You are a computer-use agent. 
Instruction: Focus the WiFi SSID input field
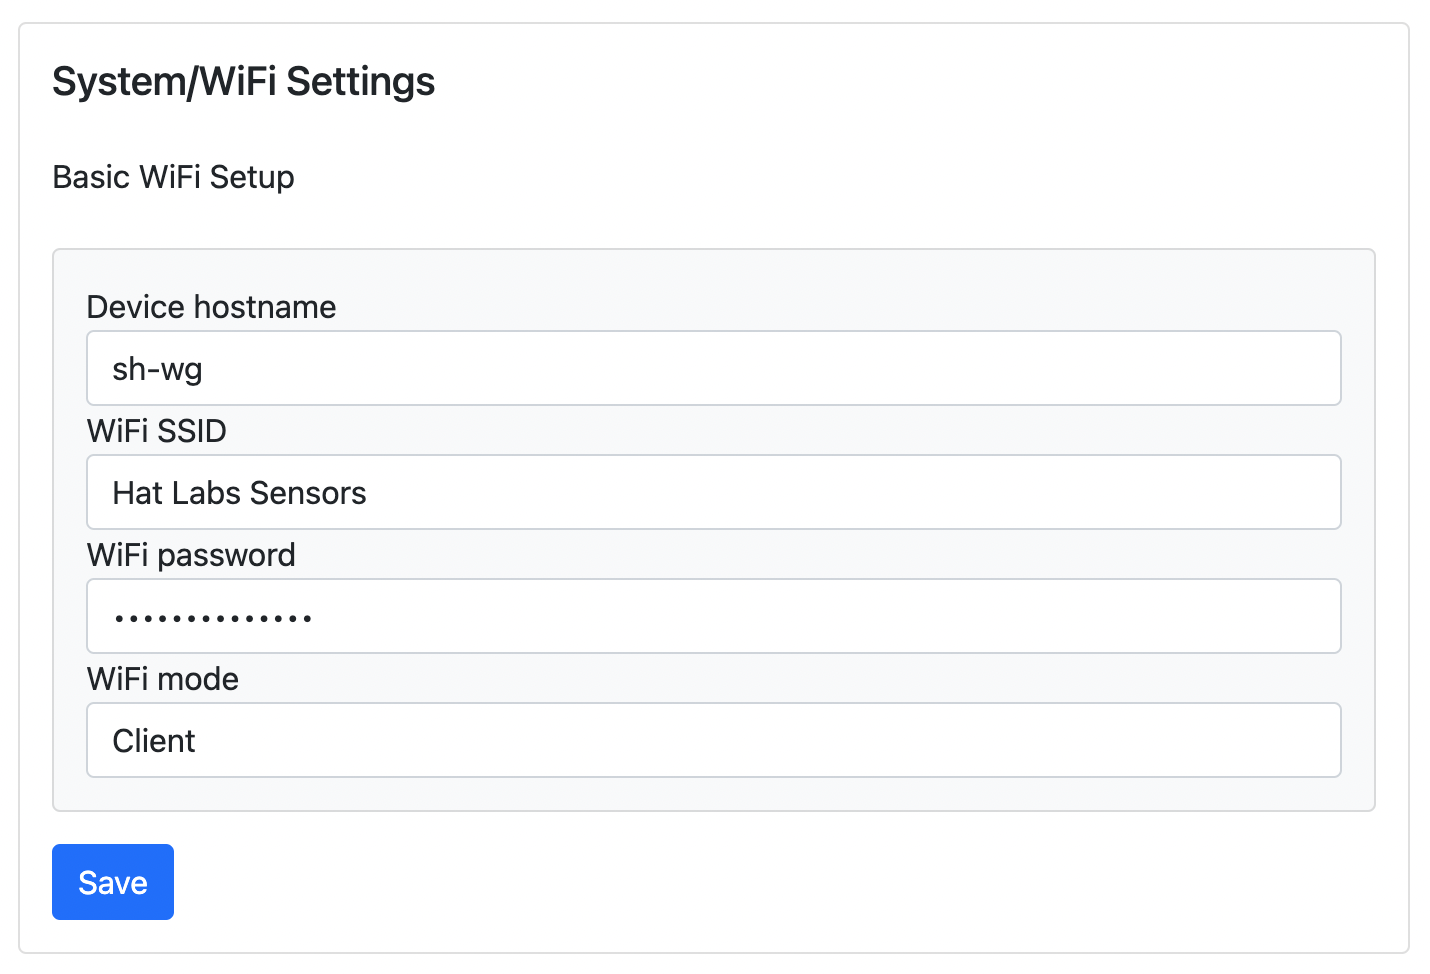[713, 493]
